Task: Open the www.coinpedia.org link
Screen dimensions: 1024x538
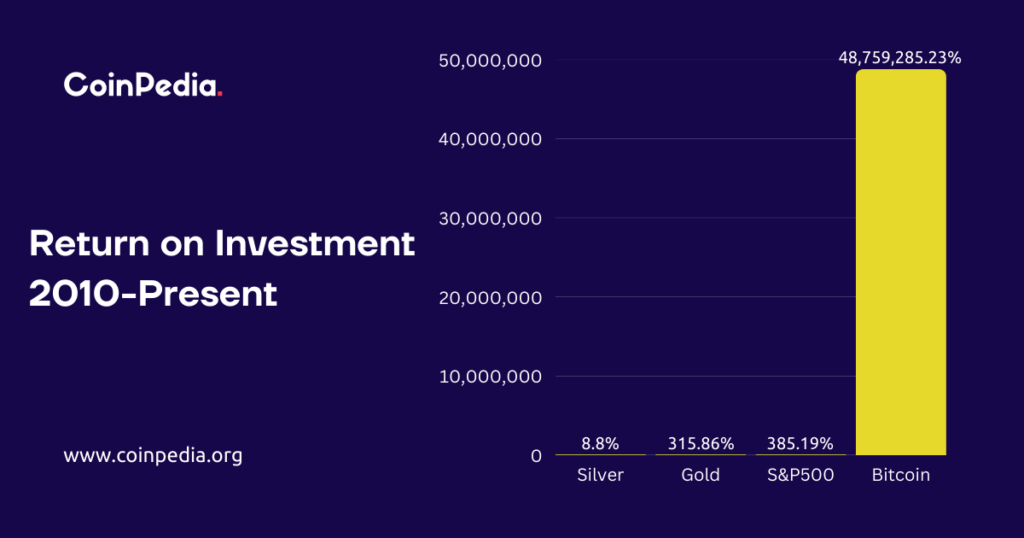Action: 153,456
